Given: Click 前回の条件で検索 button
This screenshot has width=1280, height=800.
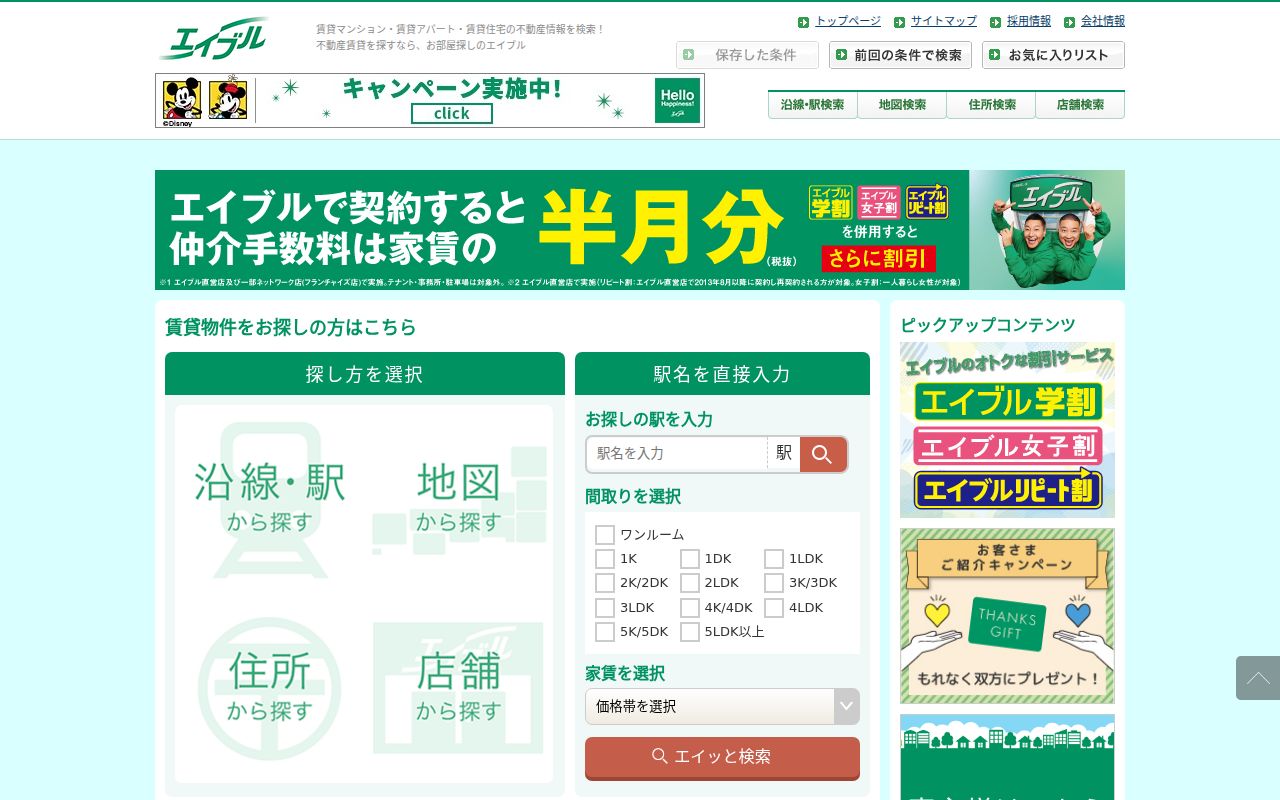Looking at the screenshot, I should [x=900, y=55].
